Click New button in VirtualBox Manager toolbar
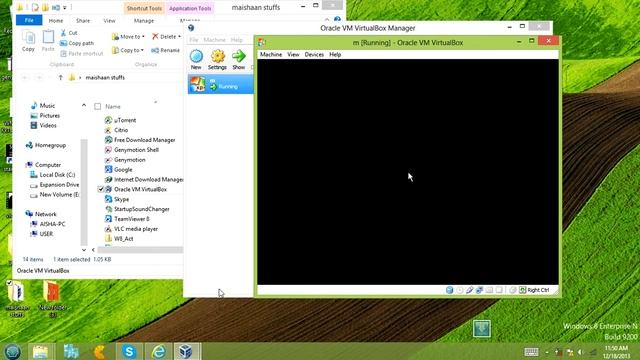Viewport: 640px width, 360px height. click(x=196, y=60)
